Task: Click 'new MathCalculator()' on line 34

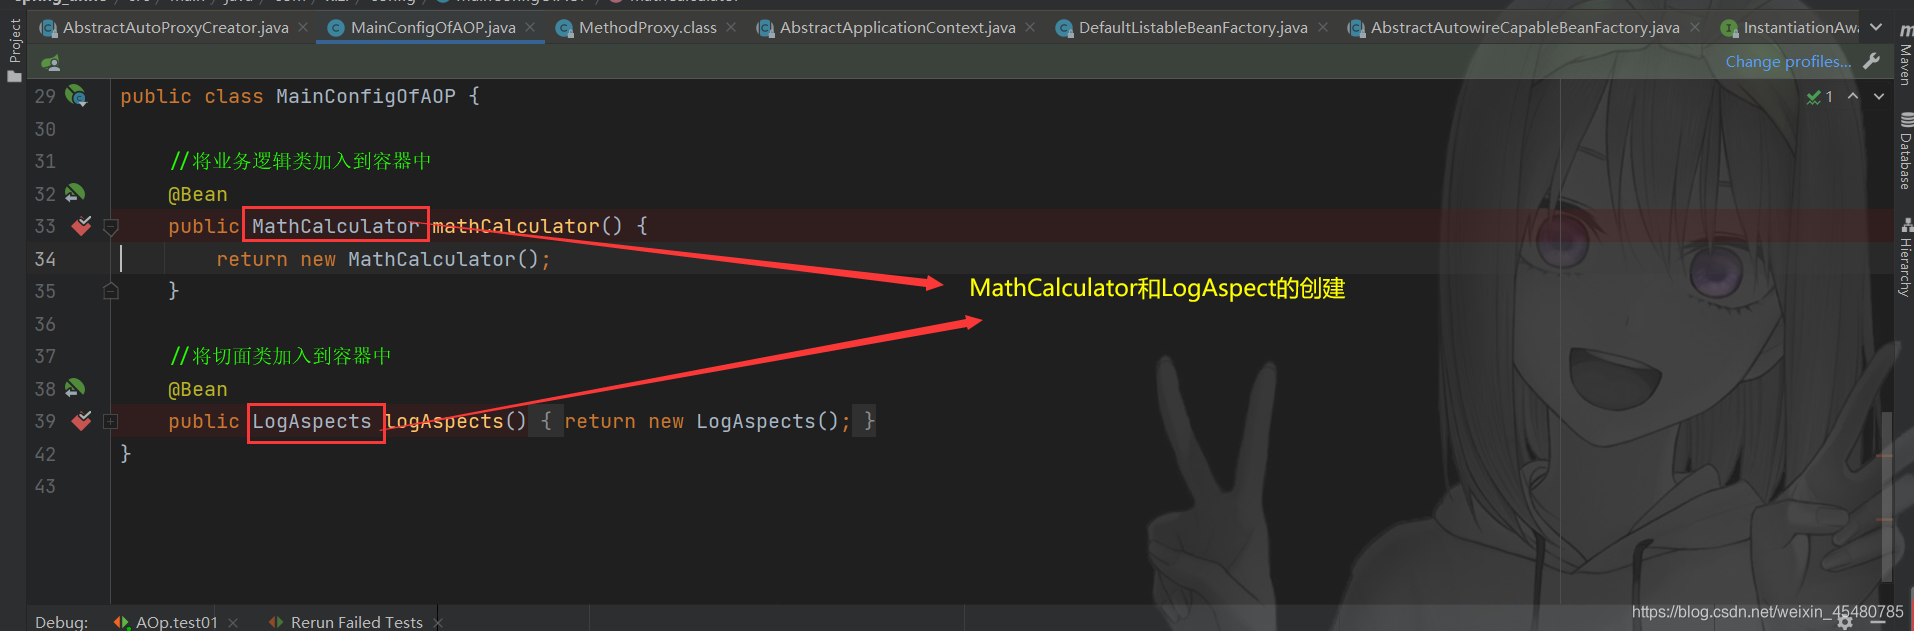Action: (420, 259)
